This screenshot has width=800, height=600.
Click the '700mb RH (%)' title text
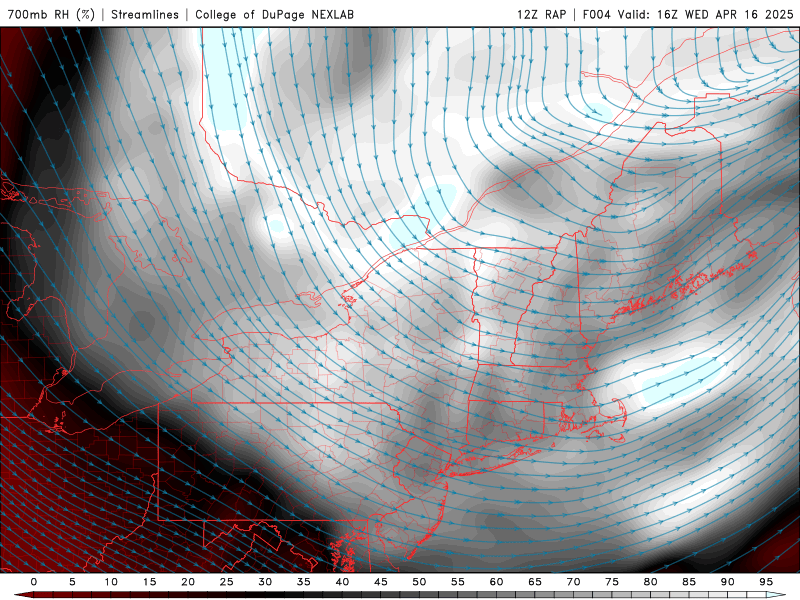[52, 14]
